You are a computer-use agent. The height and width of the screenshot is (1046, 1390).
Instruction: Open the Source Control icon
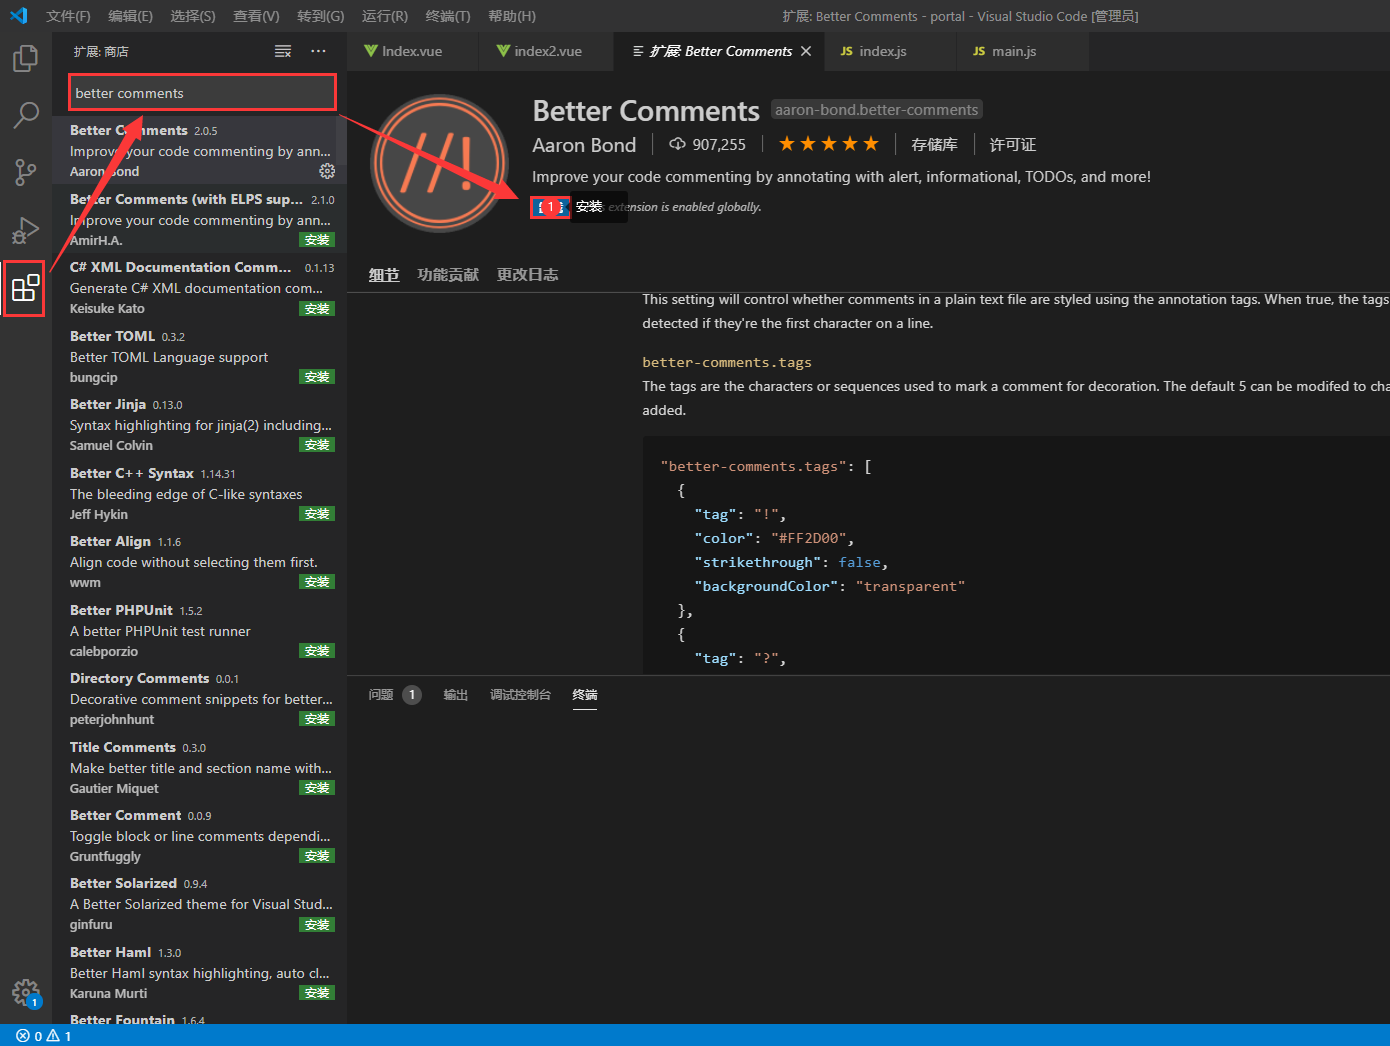[x=25, y=172]
